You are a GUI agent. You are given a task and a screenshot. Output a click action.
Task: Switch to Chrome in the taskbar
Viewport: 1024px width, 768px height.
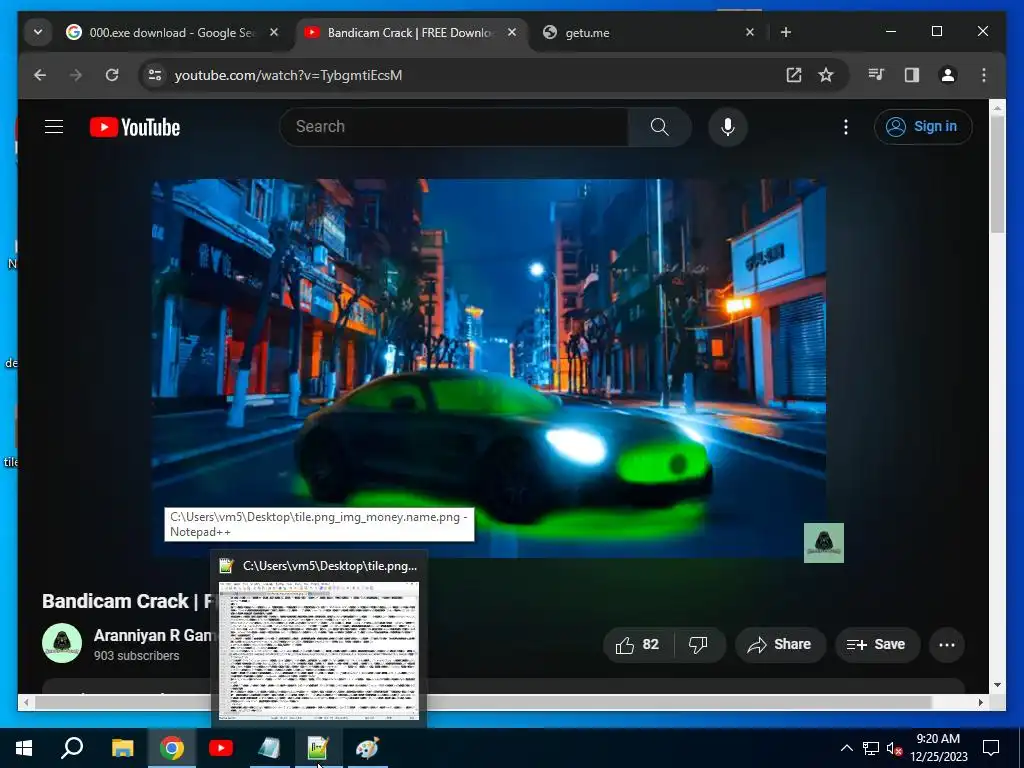[x=172, y=748]
